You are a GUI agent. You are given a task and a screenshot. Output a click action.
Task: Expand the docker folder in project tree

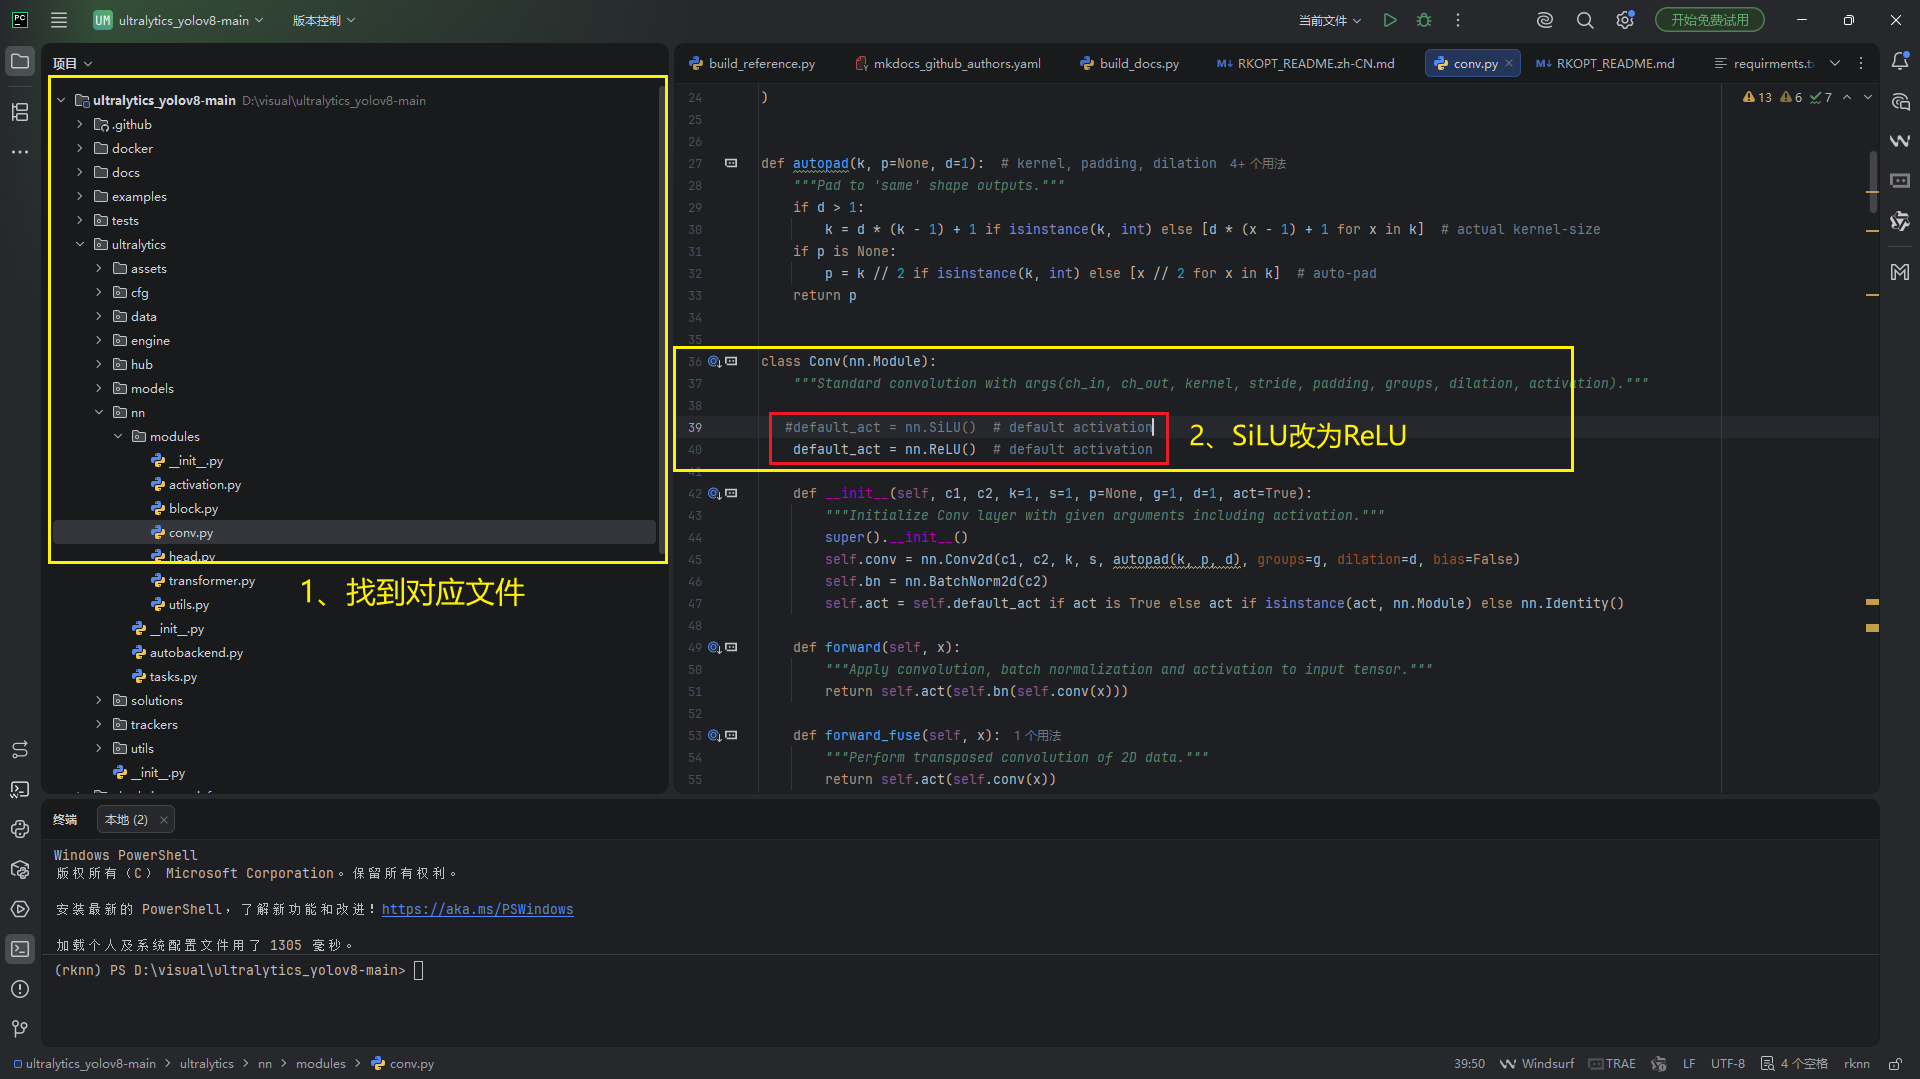point(80,149)
